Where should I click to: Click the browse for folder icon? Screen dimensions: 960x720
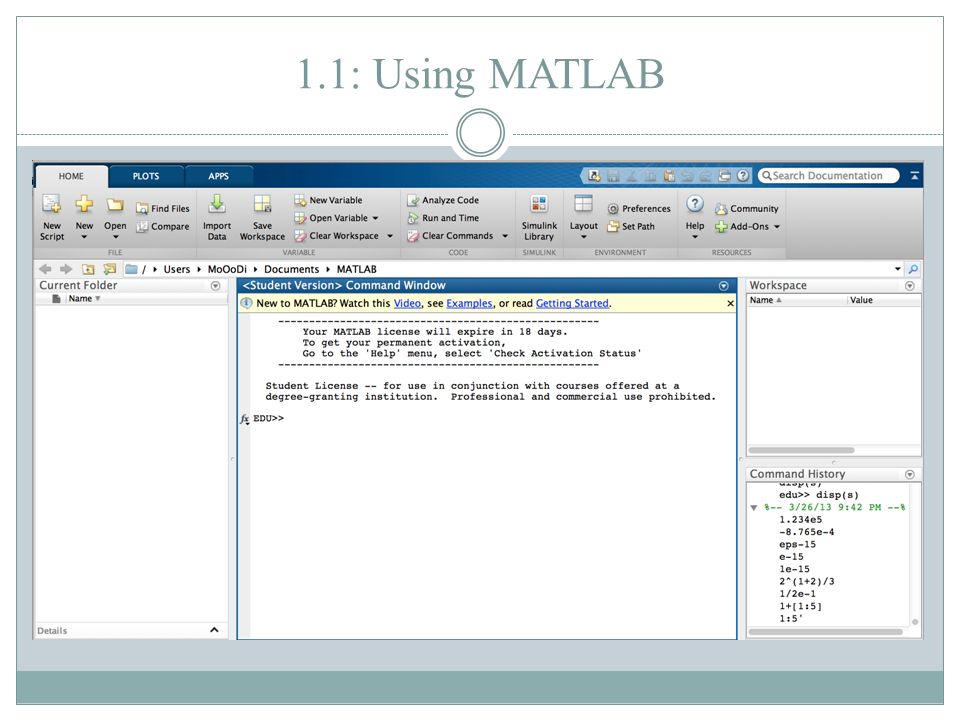(x=110, y=269)
